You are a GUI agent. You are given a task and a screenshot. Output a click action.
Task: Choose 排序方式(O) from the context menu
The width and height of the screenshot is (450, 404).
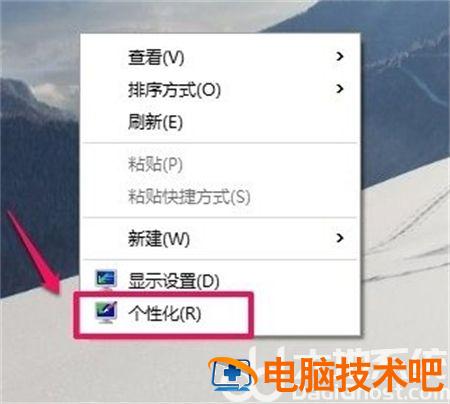(220, 89)
